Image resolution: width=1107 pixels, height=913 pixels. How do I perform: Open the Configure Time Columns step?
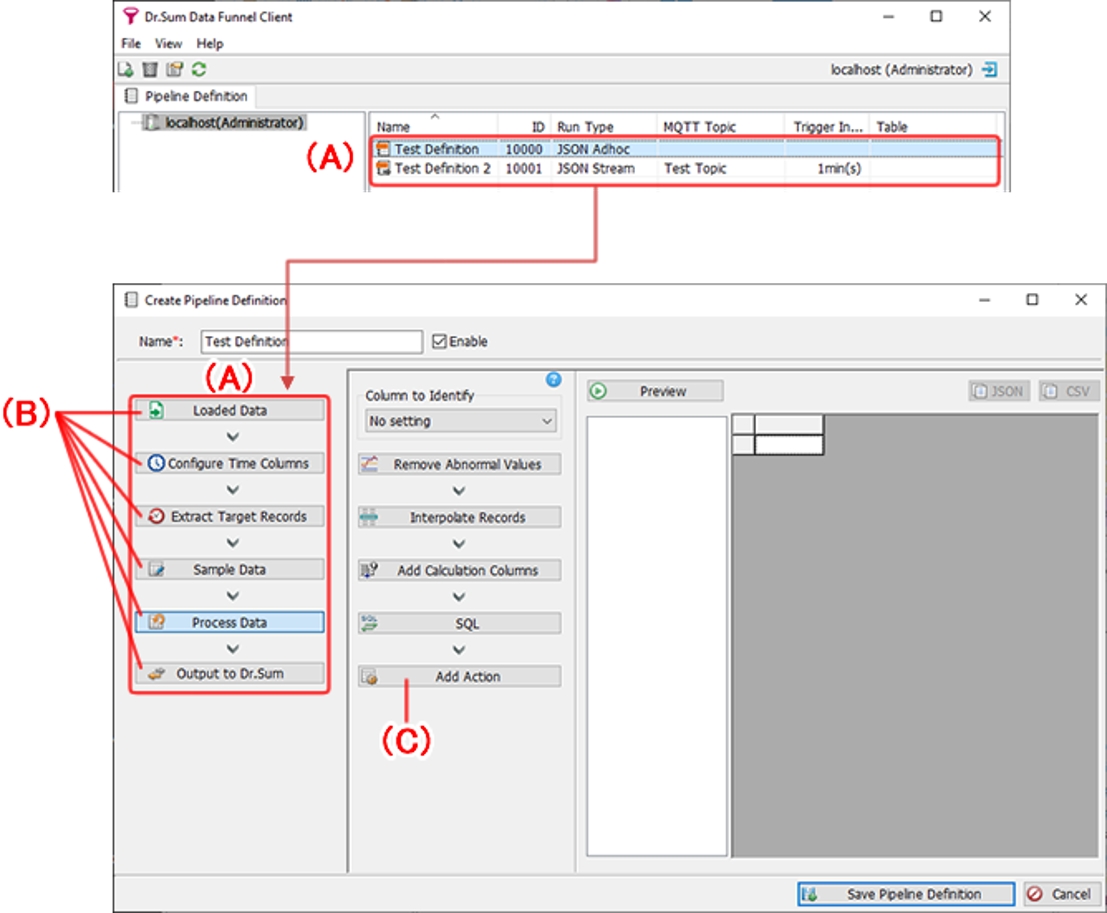(229, 463)
